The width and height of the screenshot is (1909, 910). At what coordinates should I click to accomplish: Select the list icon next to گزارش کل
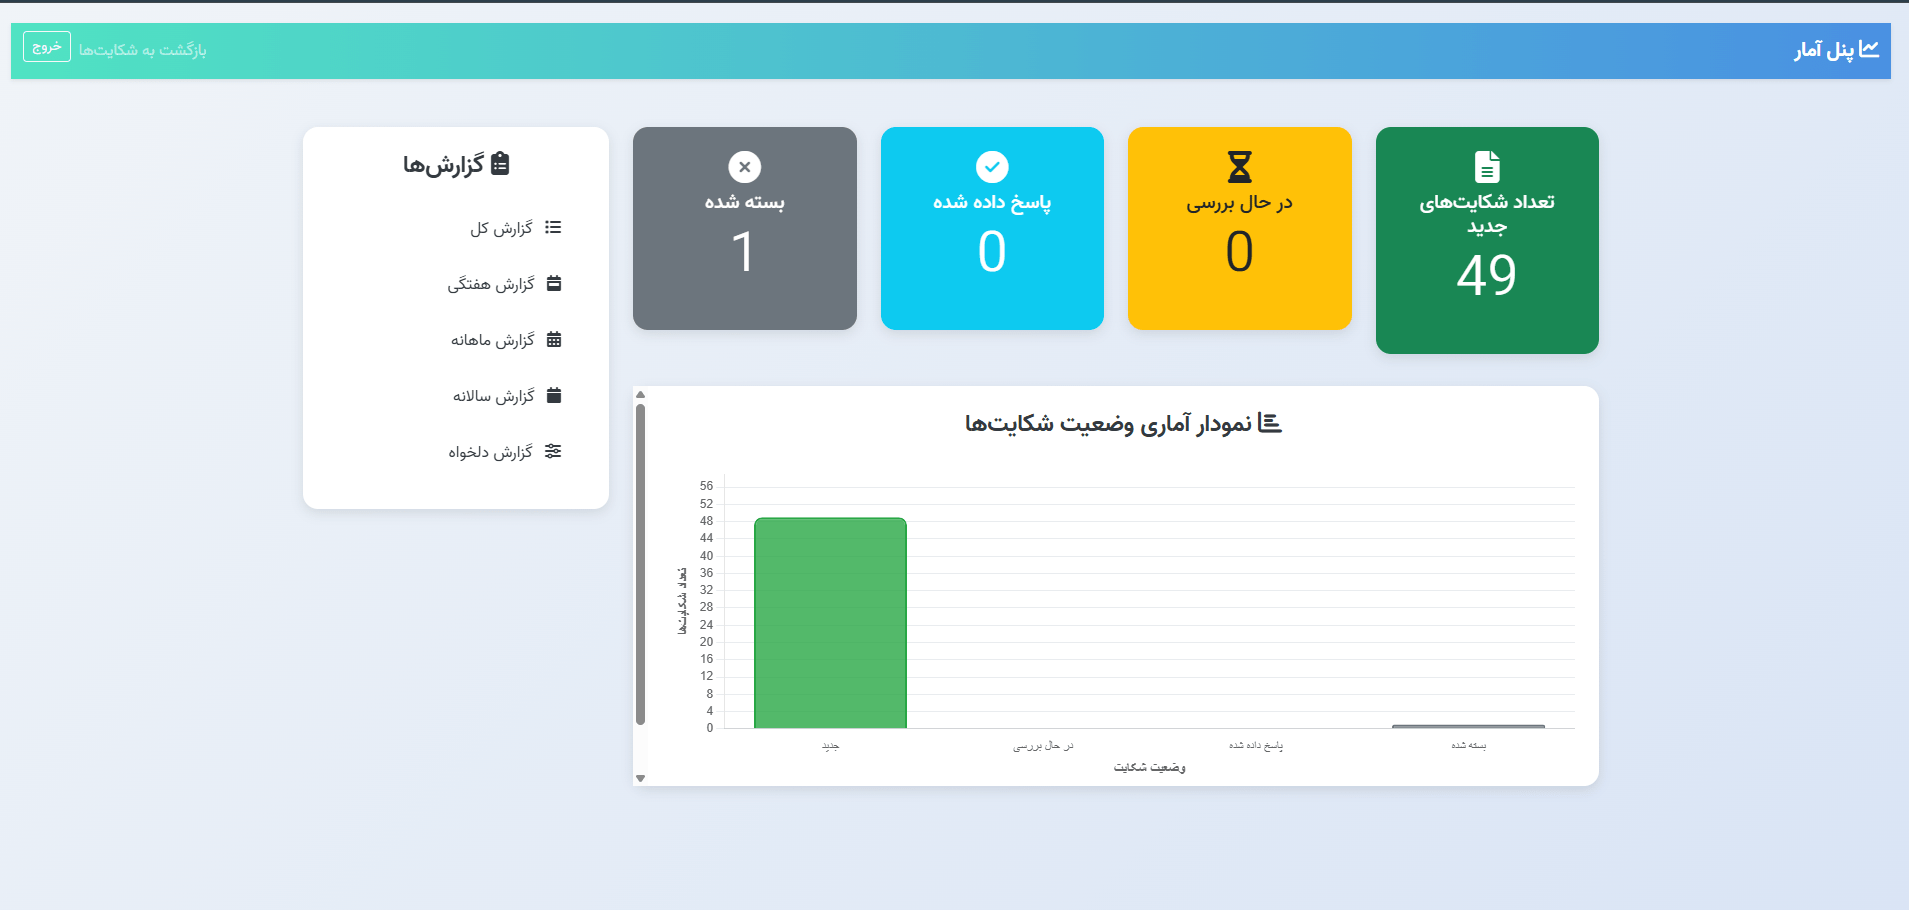click(555, 227)
